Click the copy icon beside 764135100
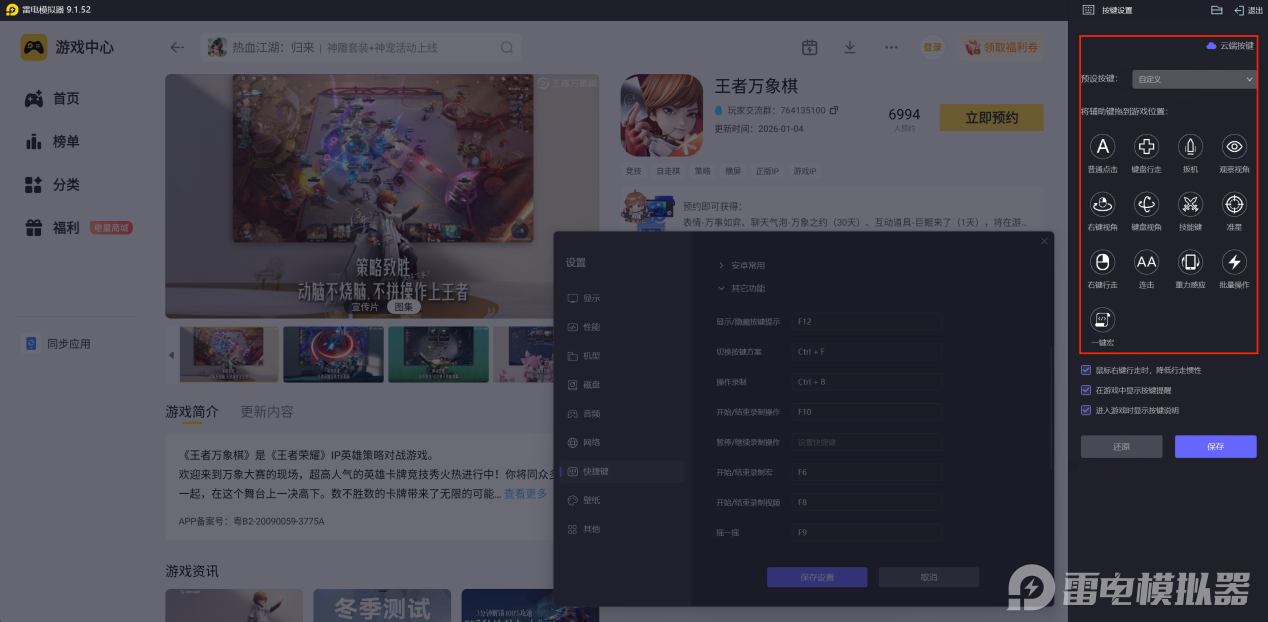The height and width of the screenshot is (622, 1268). coord(834,110)
